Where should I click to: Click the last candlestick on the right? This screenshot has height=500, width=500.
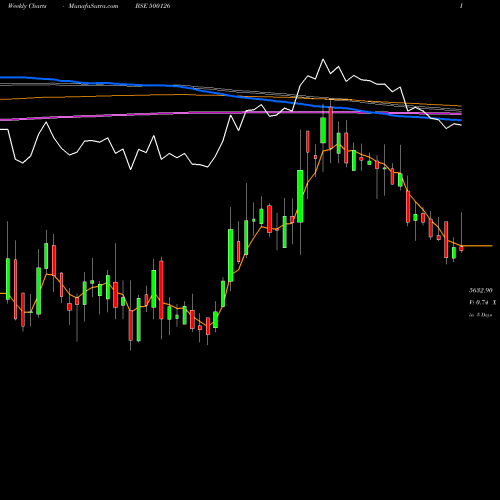click(x=462, y=248)
